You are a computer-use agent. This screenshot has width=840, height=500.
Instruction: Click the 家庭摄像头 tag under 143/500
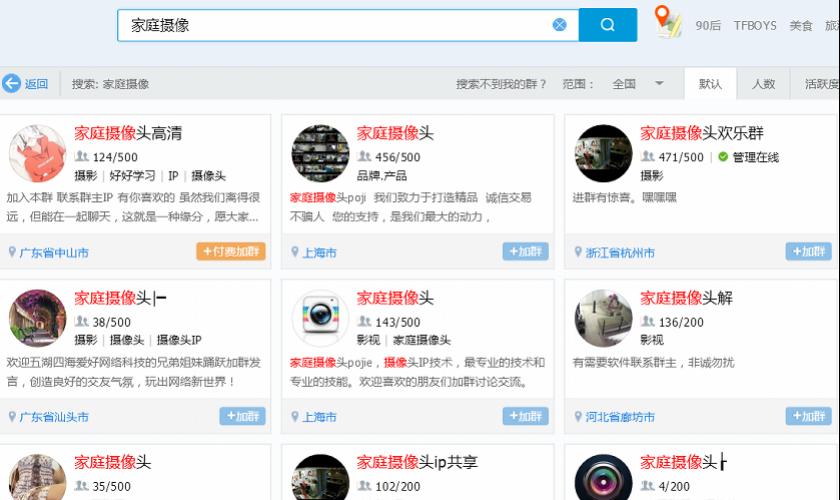pos(422,340)
